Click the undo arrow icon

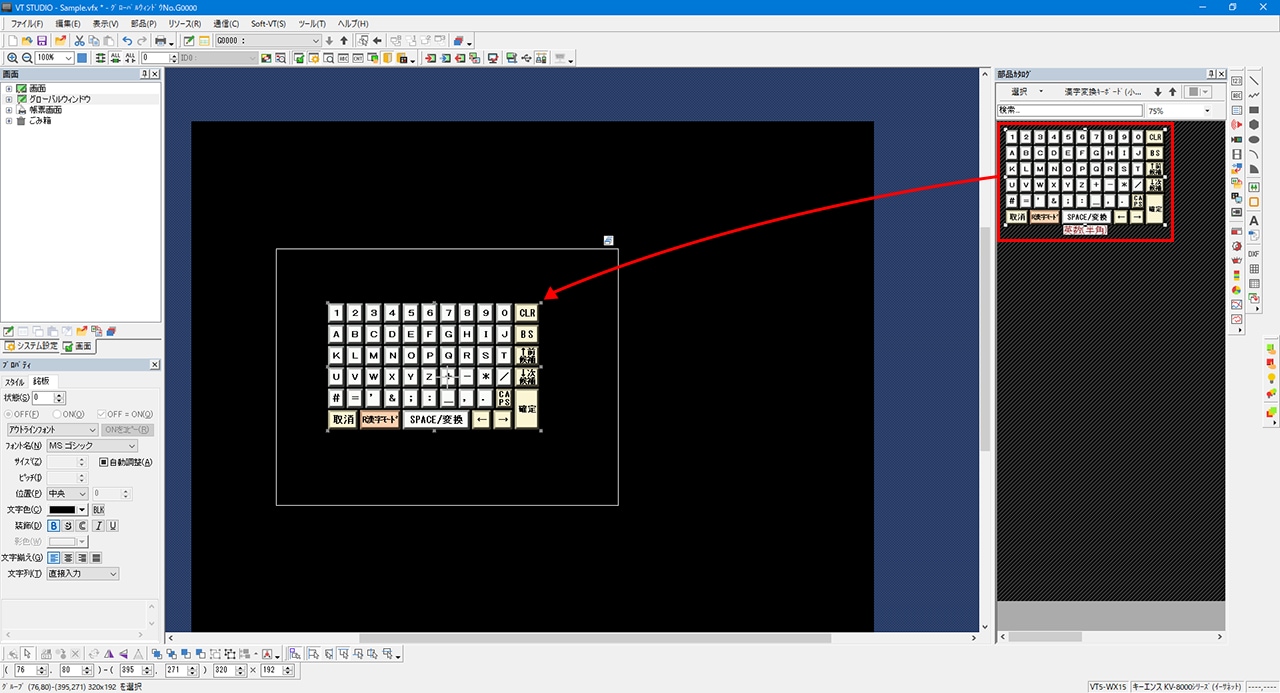point(127,41)
